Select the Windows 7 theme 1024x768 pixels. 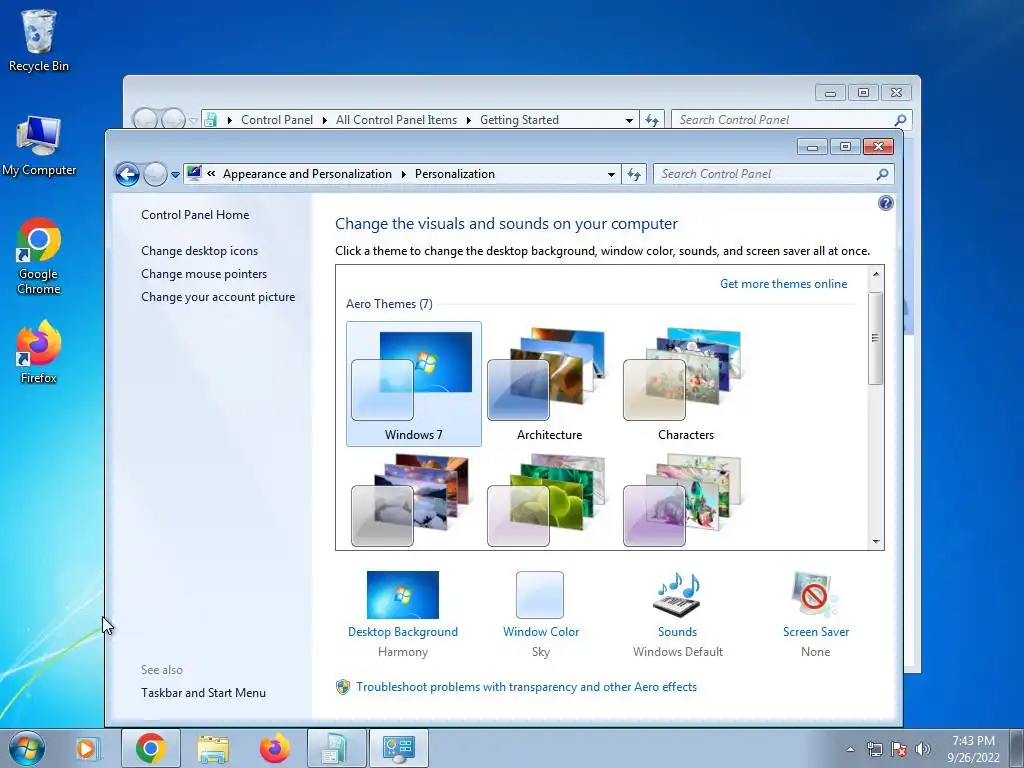click(x=413, y=384)
